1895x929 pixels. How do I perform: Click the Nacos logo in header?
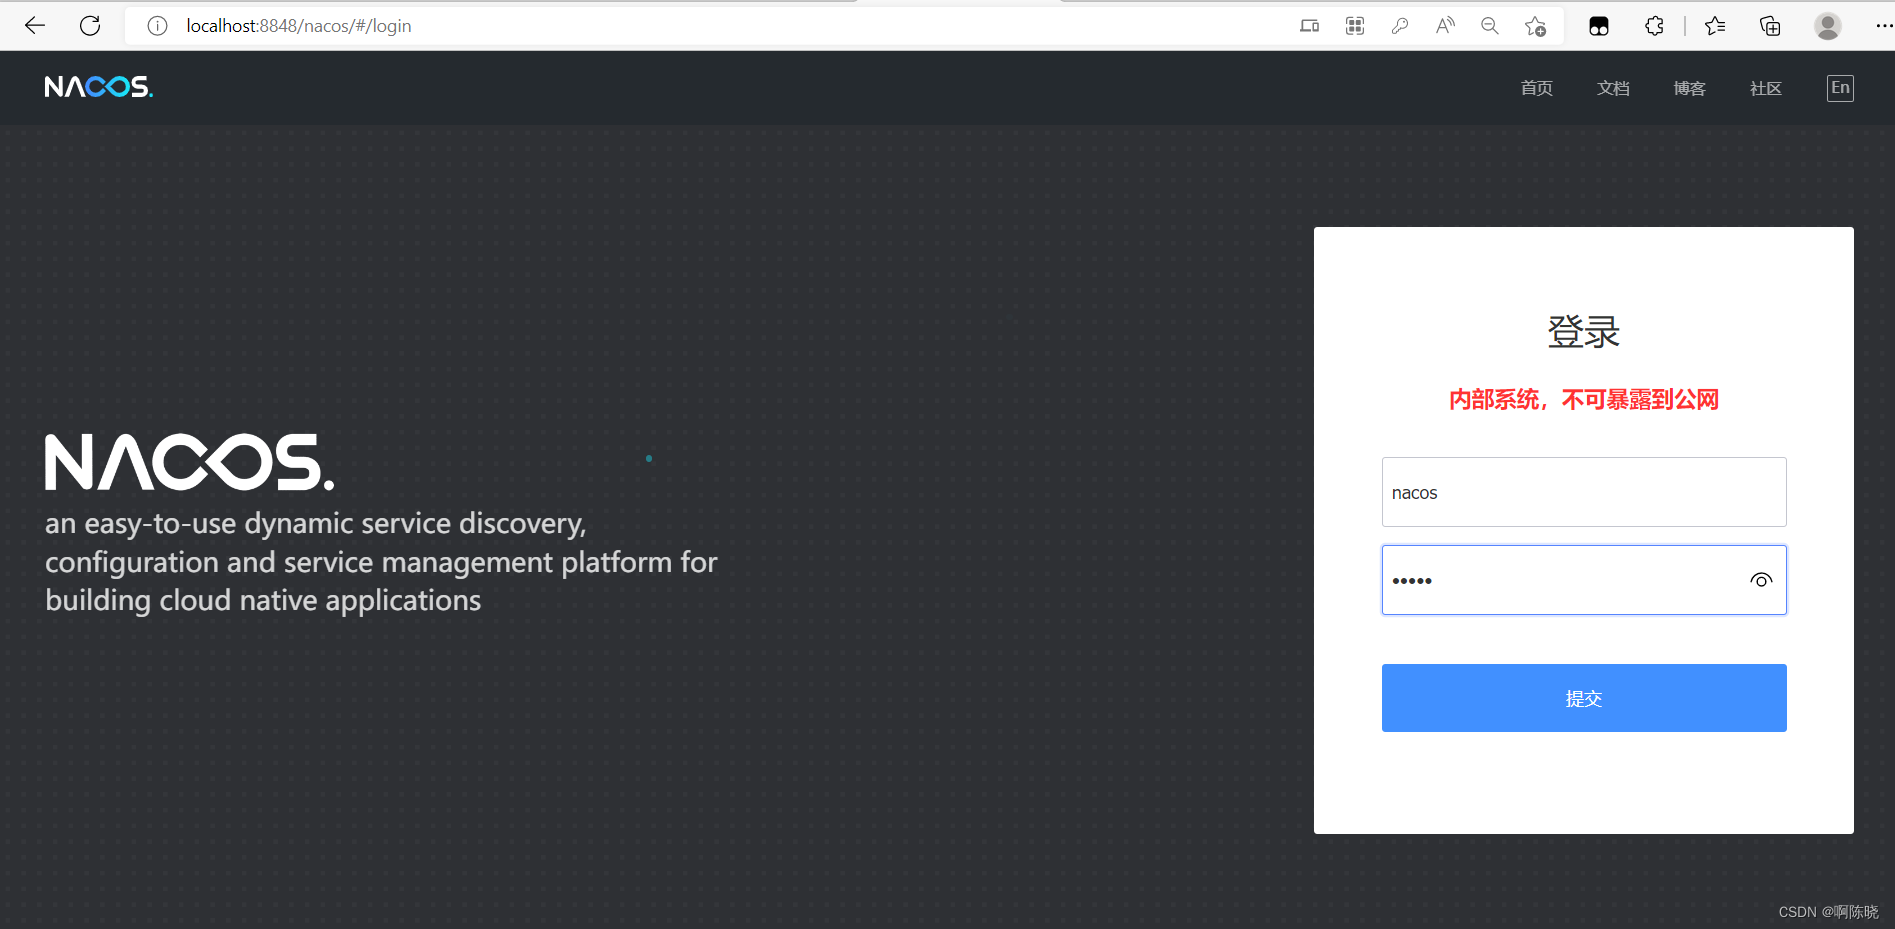99,87
